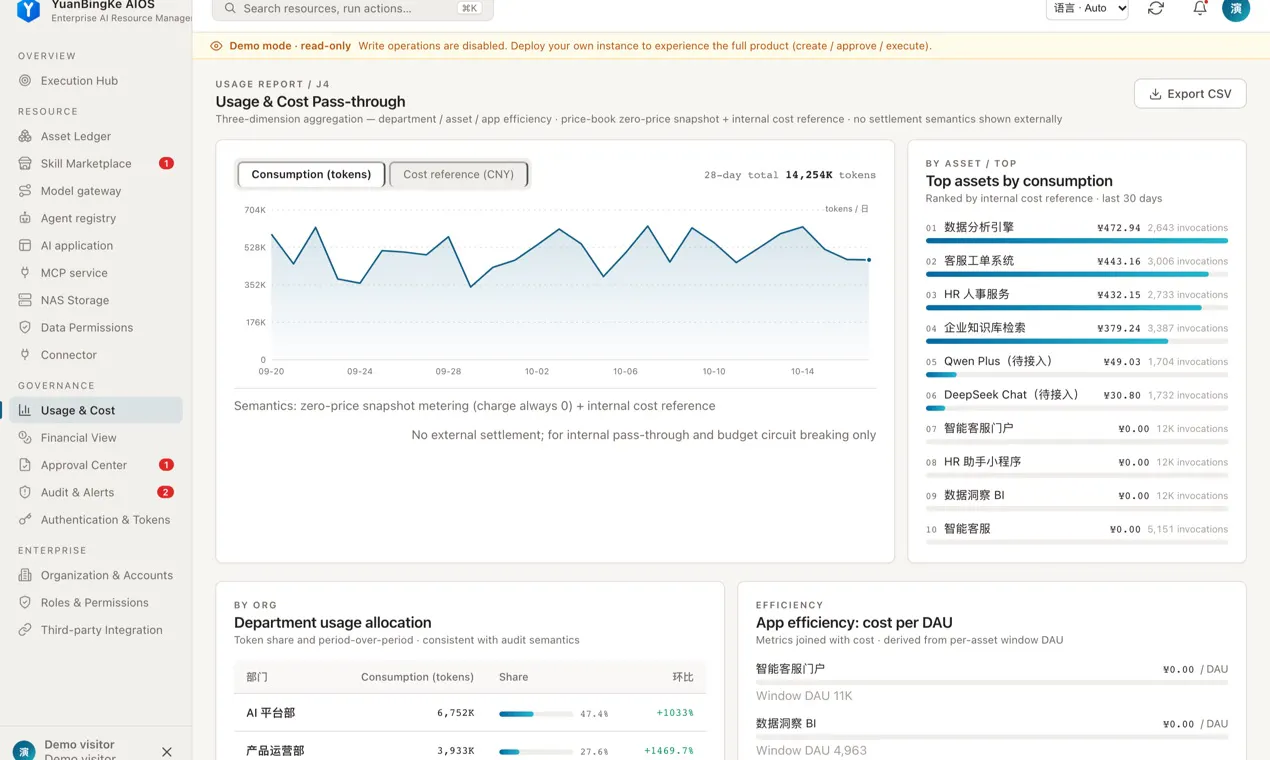This screenshot has height=760, width=1270.
Task: Click the user avatar in top bar
Action: (x=1236, y=8)
